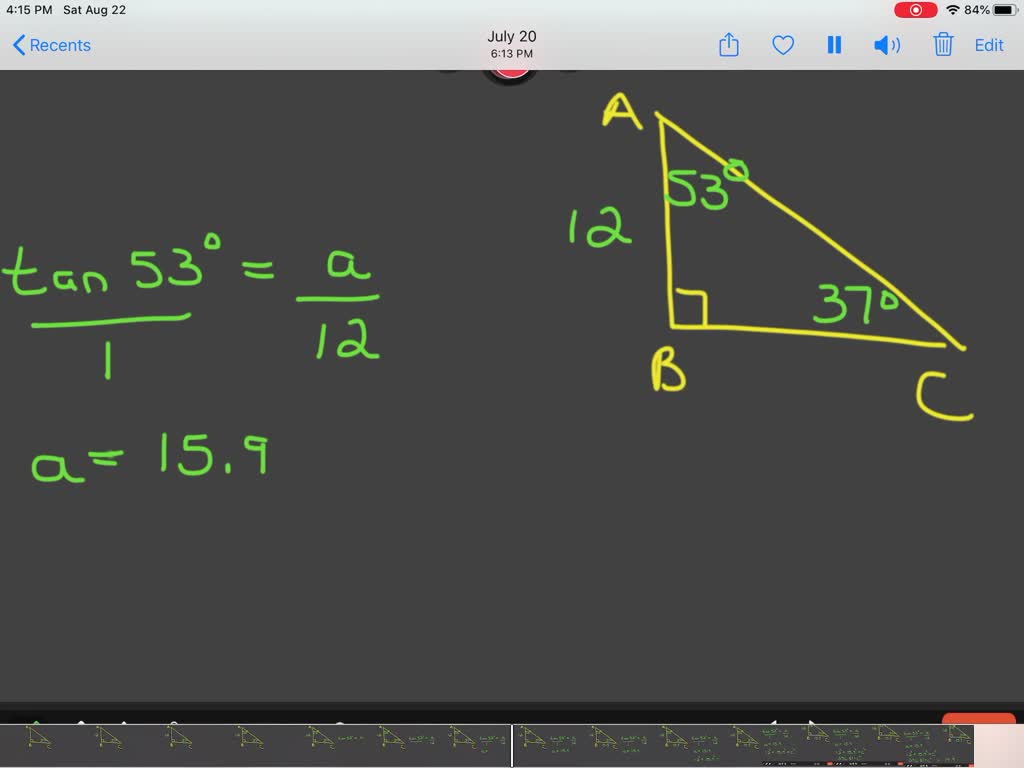Share the video
Viewport: 1024px width, 768px height.
coord(727,45)
